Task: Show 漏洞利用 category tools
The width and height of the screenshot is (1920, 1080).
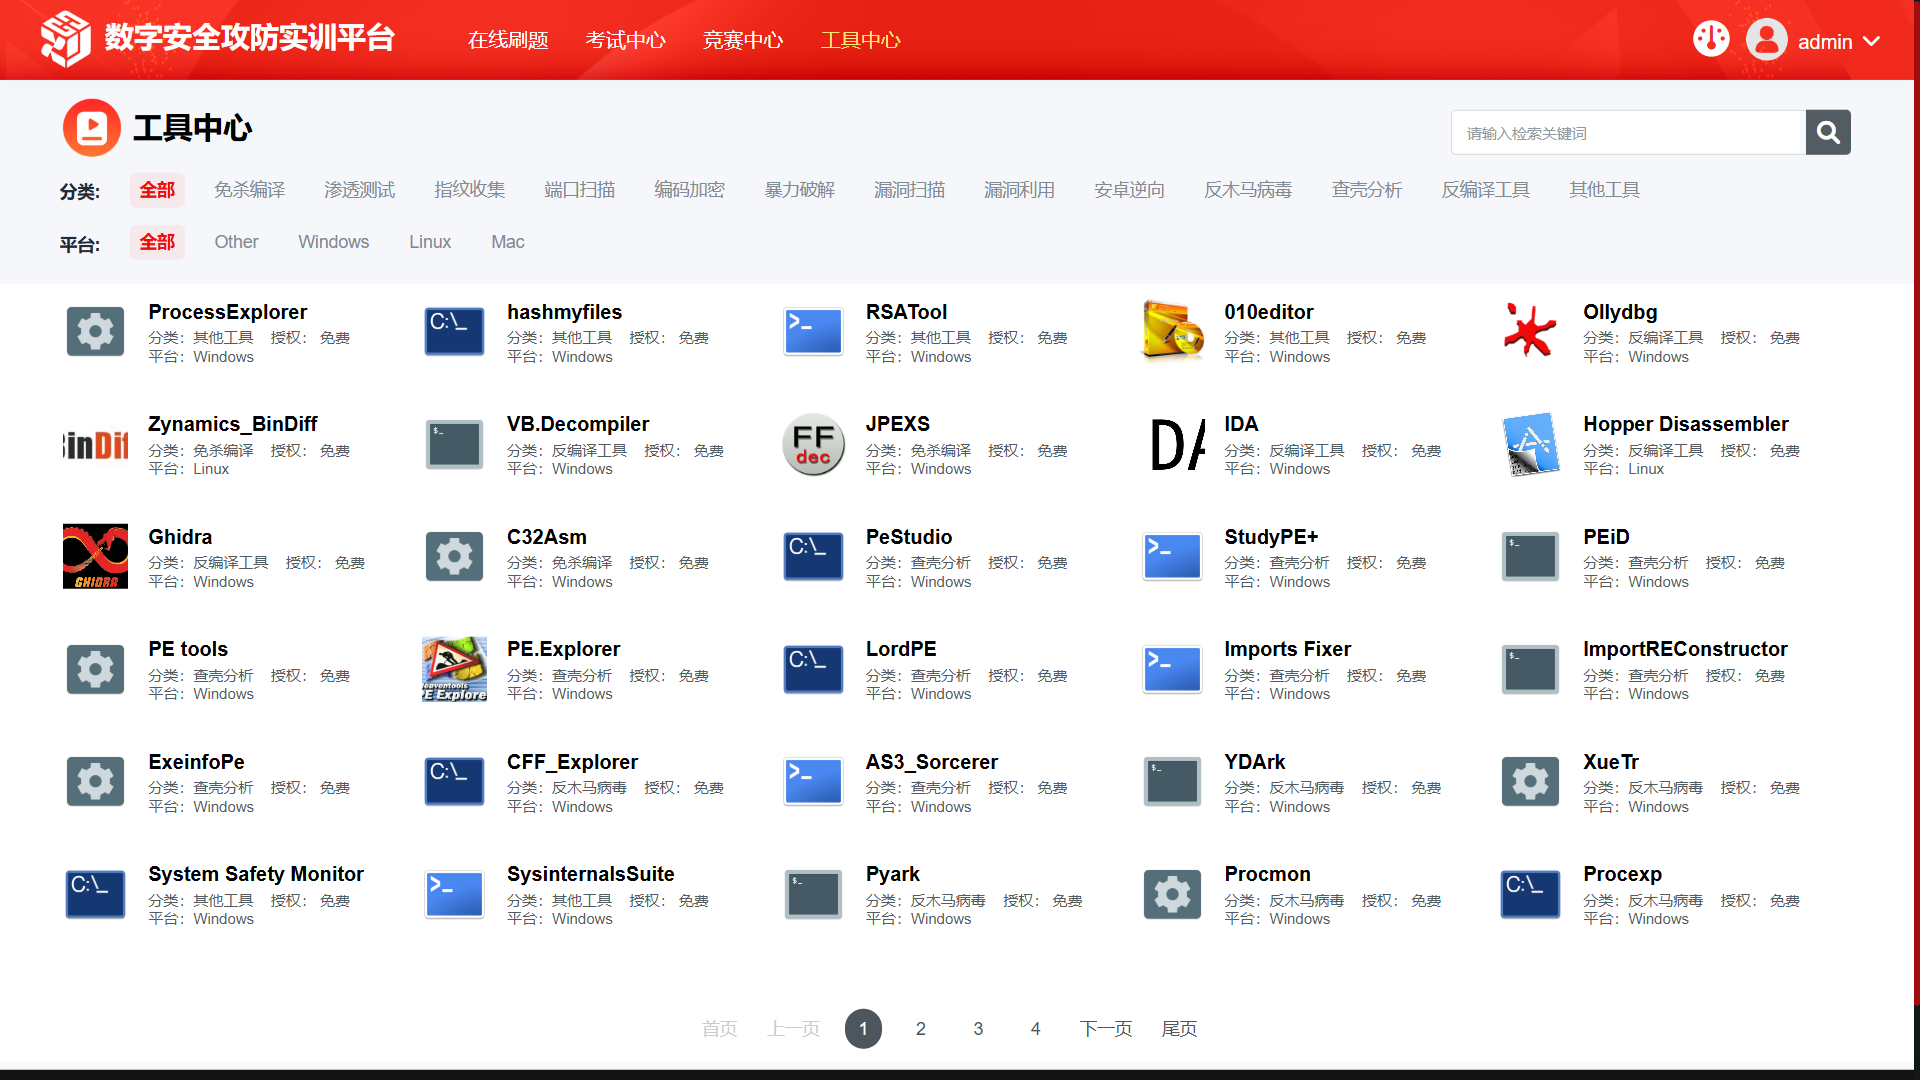Action: point(1020,190)
